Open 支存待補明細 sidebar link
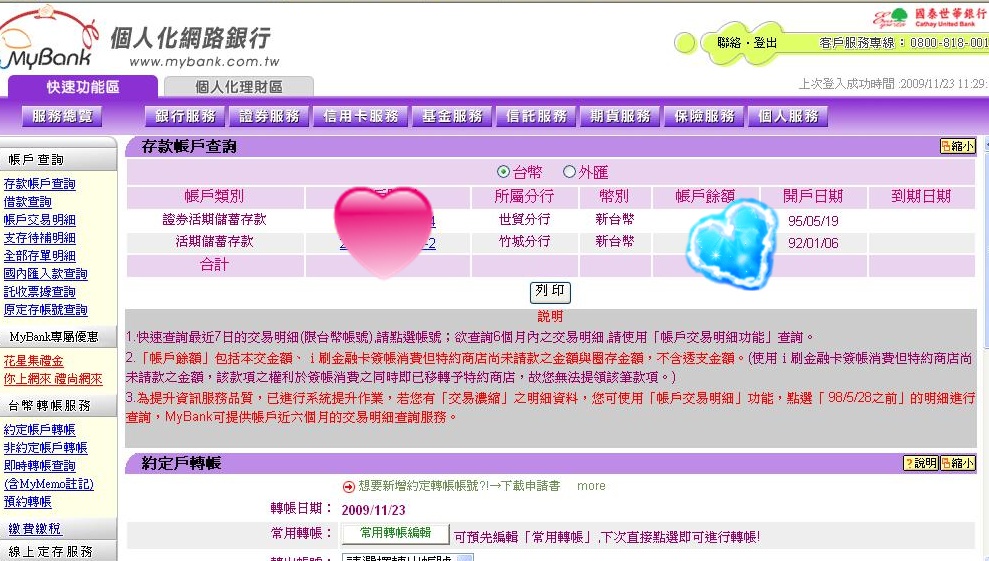 (x=40, y=238)
